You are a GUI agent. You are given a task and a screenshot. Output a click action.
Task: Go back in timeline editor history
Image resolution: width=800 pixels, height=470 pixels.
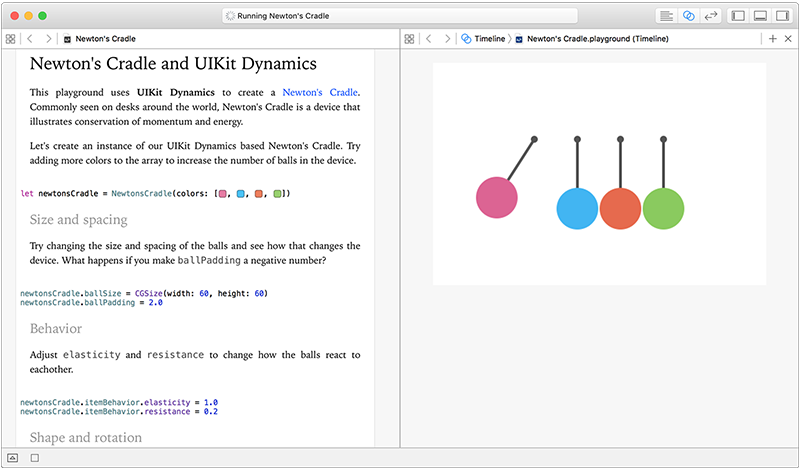coord(429,39)
